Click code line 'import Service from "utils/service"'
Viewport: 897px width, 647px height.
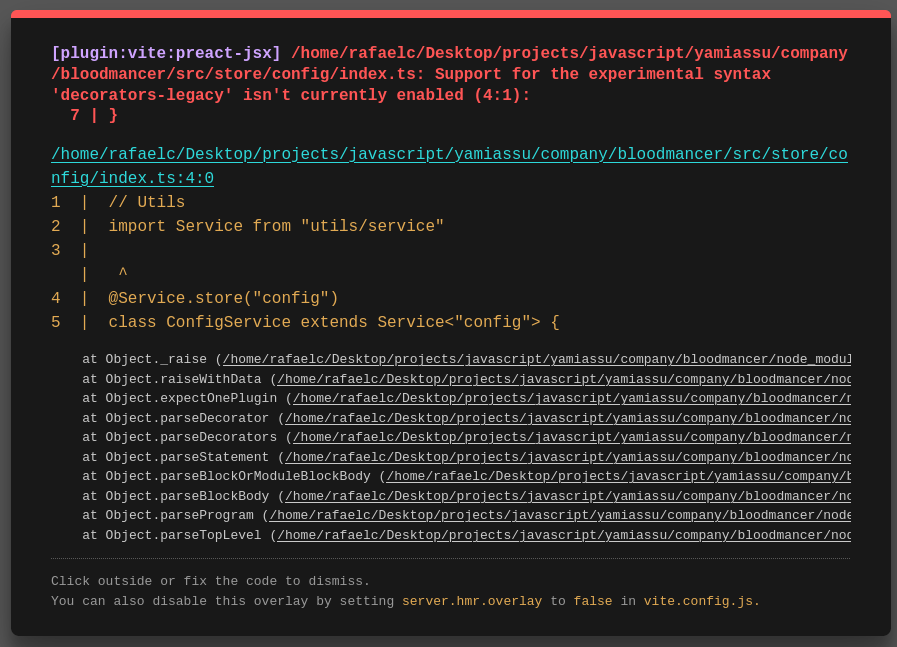276,226
